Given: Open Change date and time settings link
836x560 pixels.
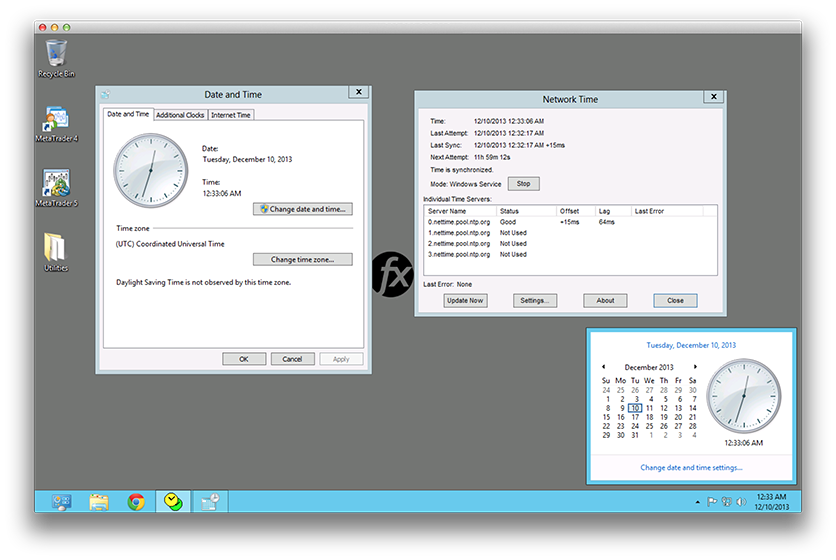Looking at the screenshot, I should point(691,467).
